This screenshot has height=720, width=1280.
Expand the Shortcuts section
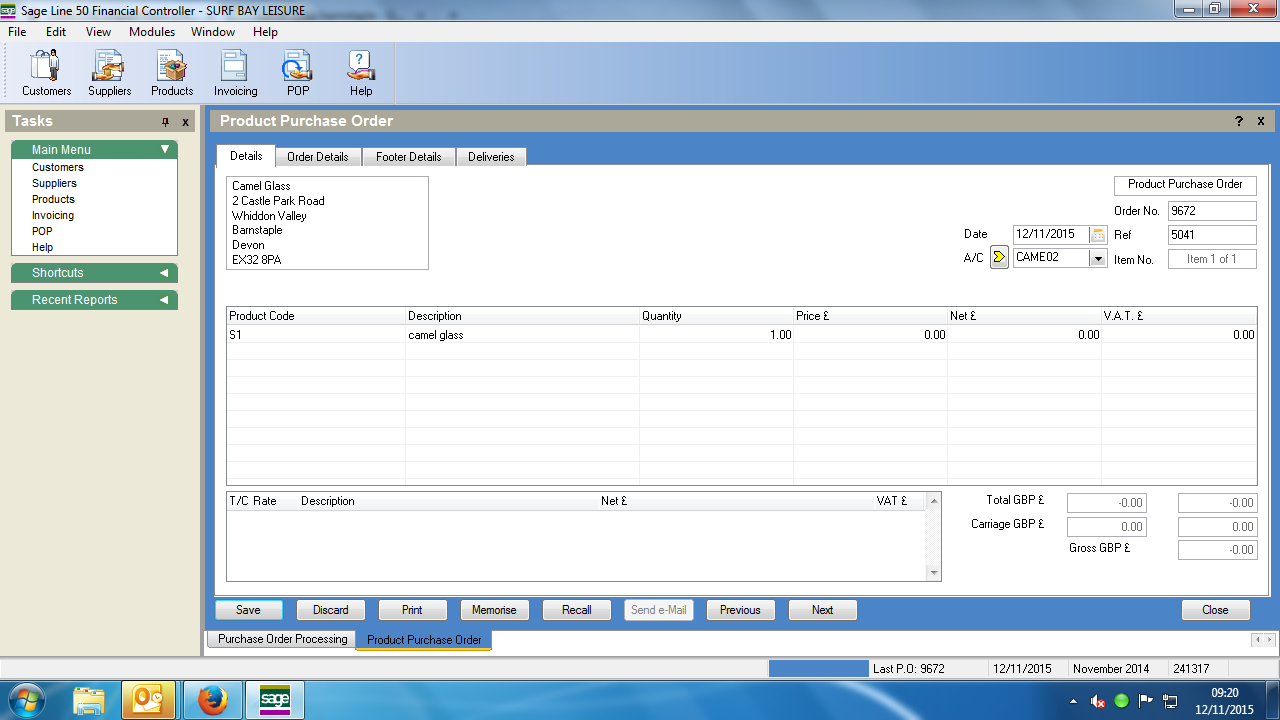click(164, 273)
